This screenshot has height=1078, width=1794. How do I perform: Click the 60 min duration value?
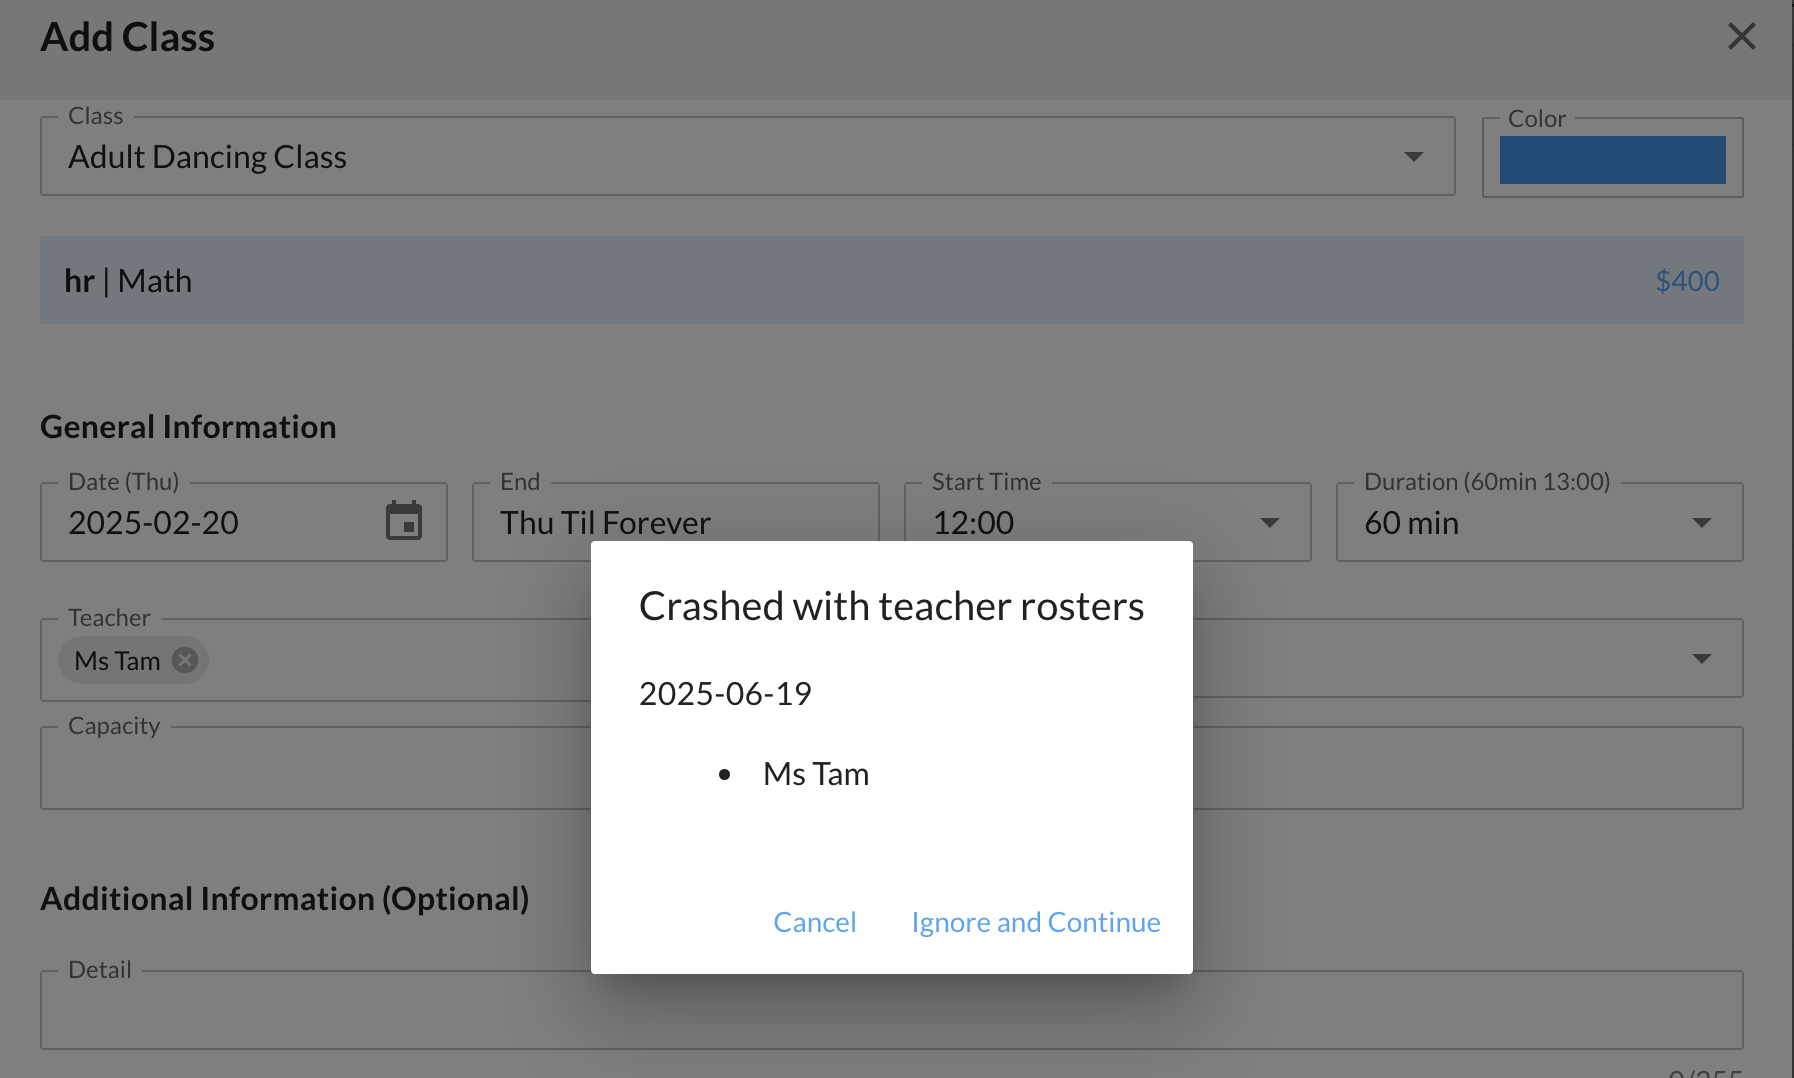click(1411, 523)
